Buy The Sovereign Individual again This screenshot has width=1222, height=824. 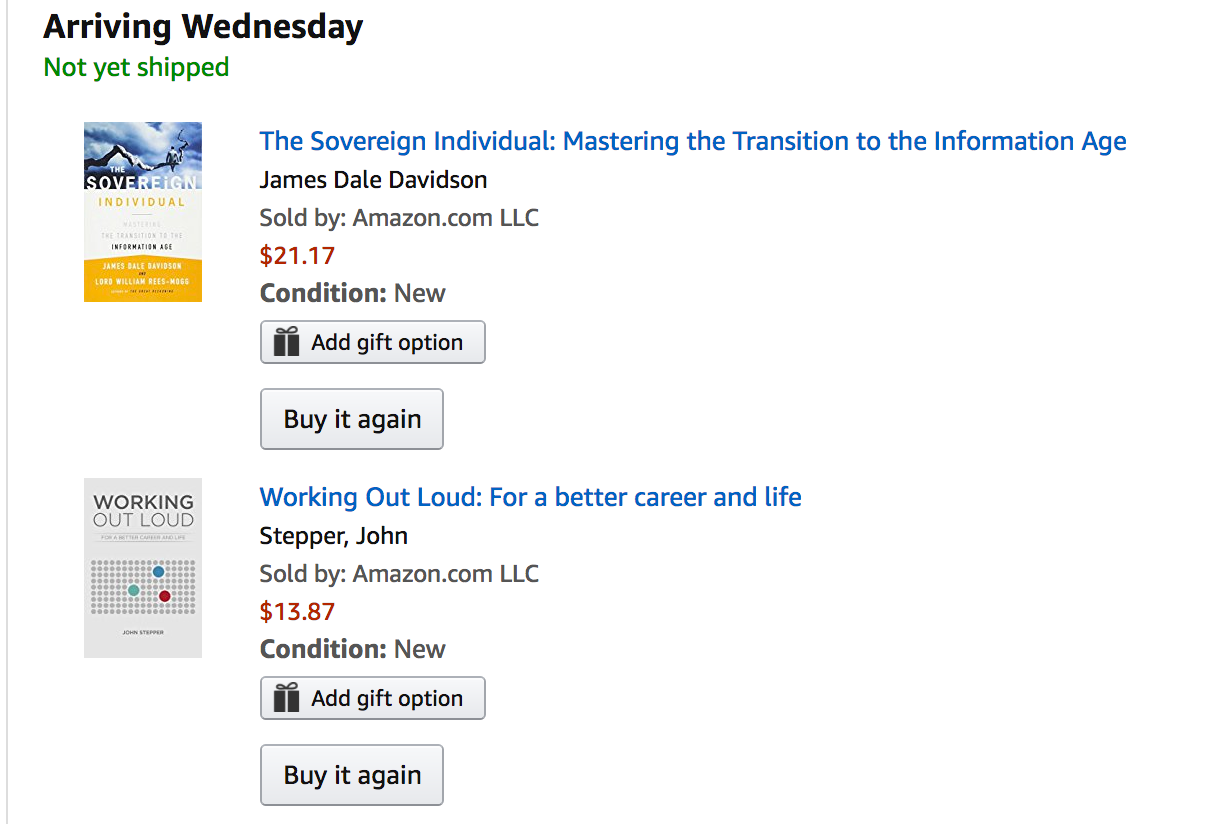(x=352, y=419)
